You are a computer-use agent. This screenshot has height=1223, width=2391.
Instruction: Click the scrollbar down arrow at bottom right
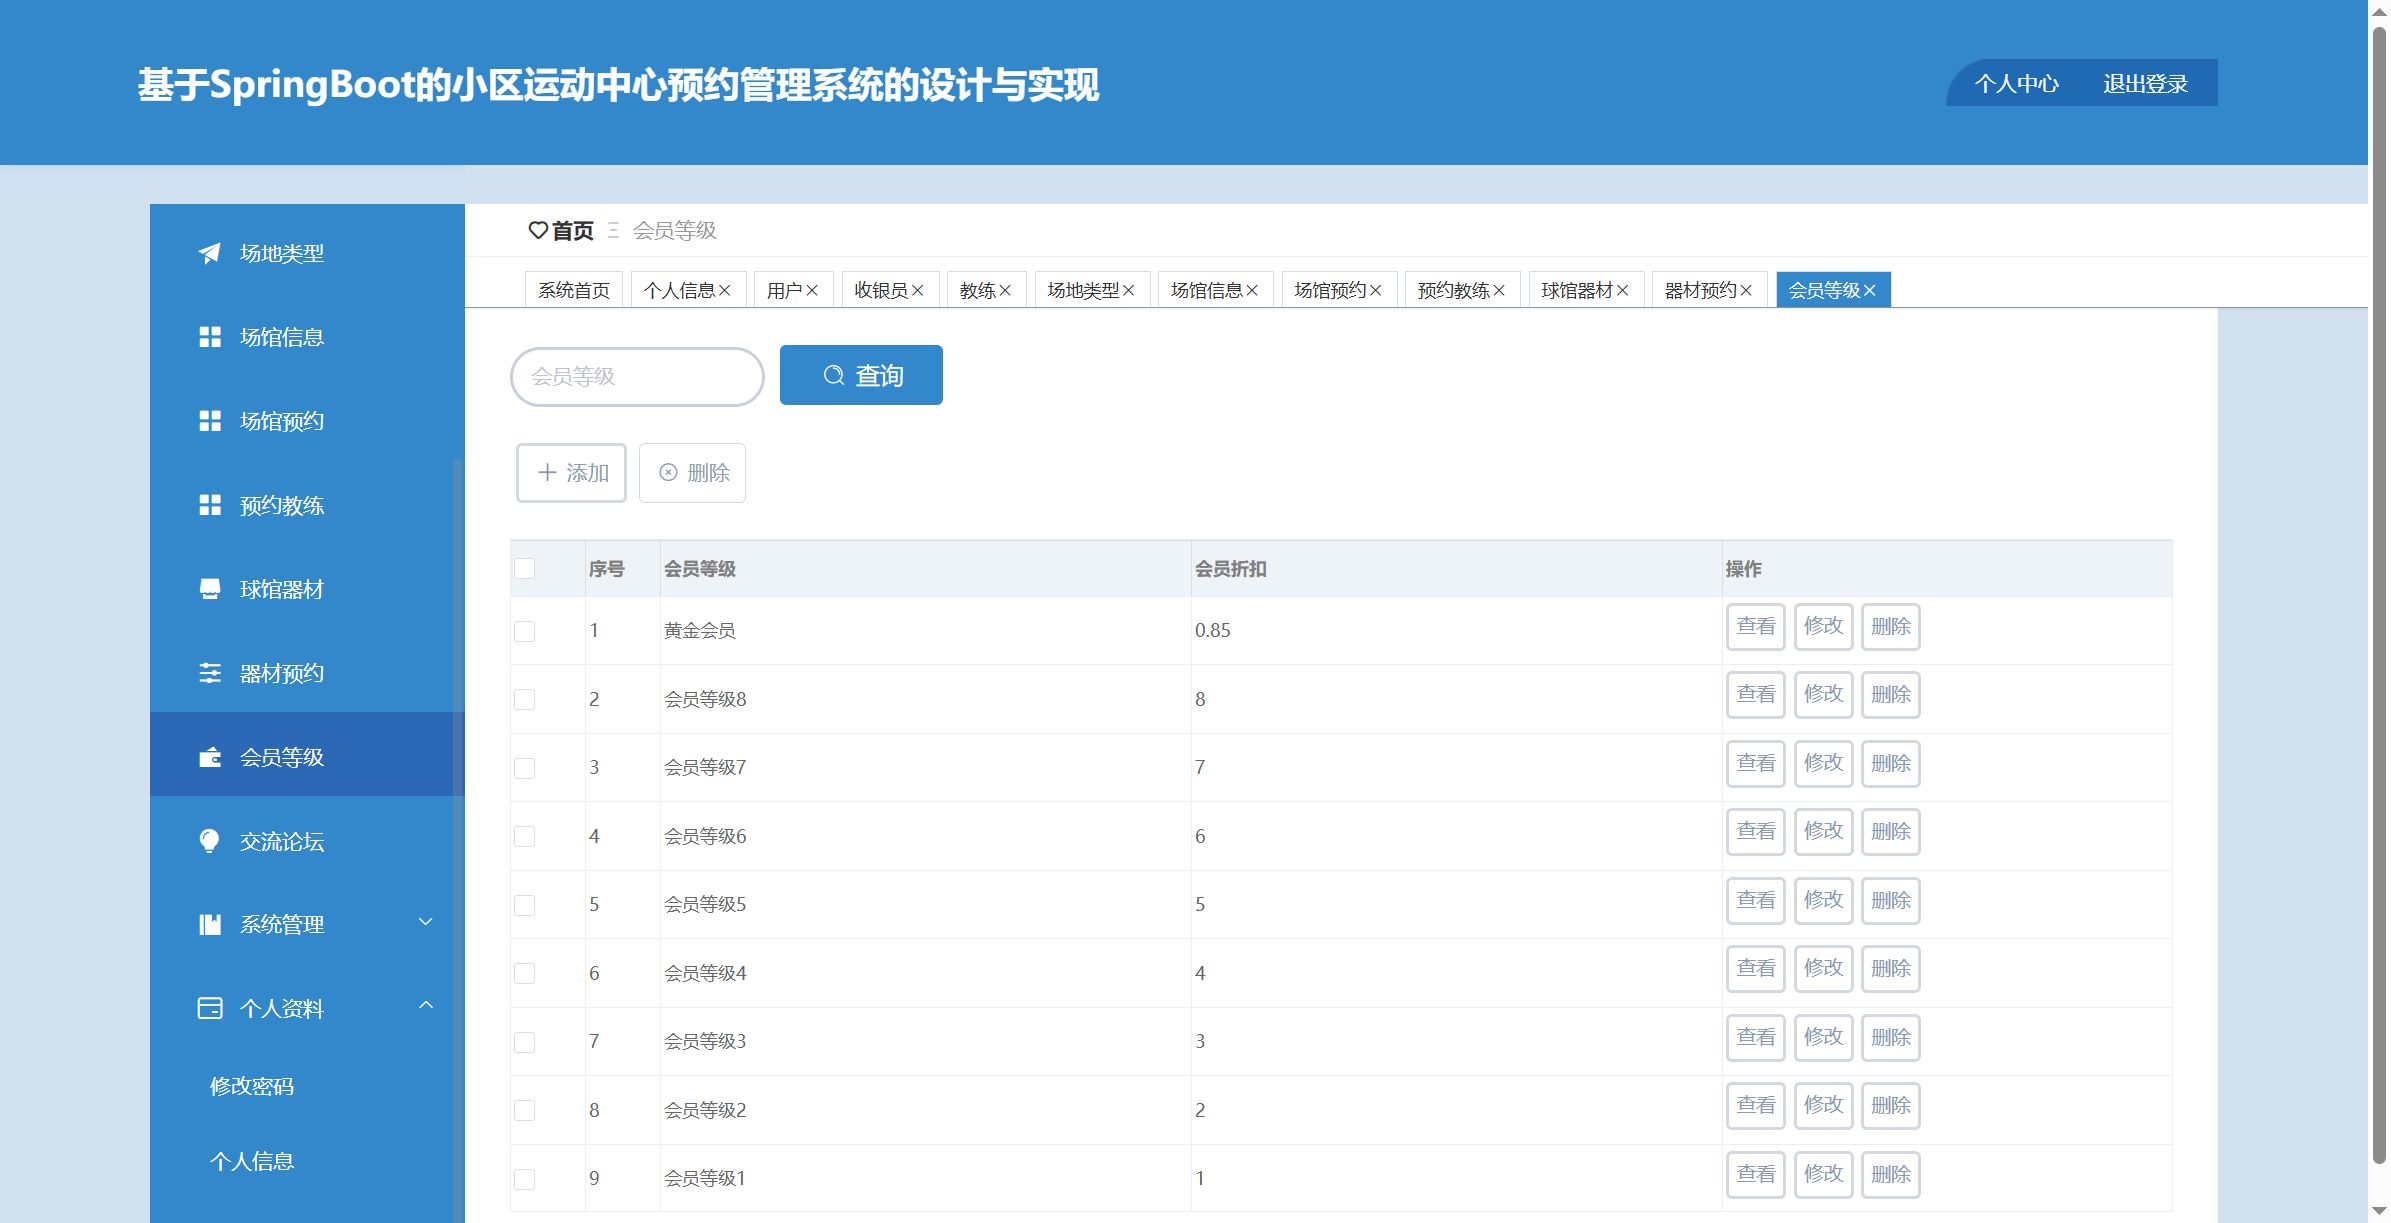[2379, 1212]
